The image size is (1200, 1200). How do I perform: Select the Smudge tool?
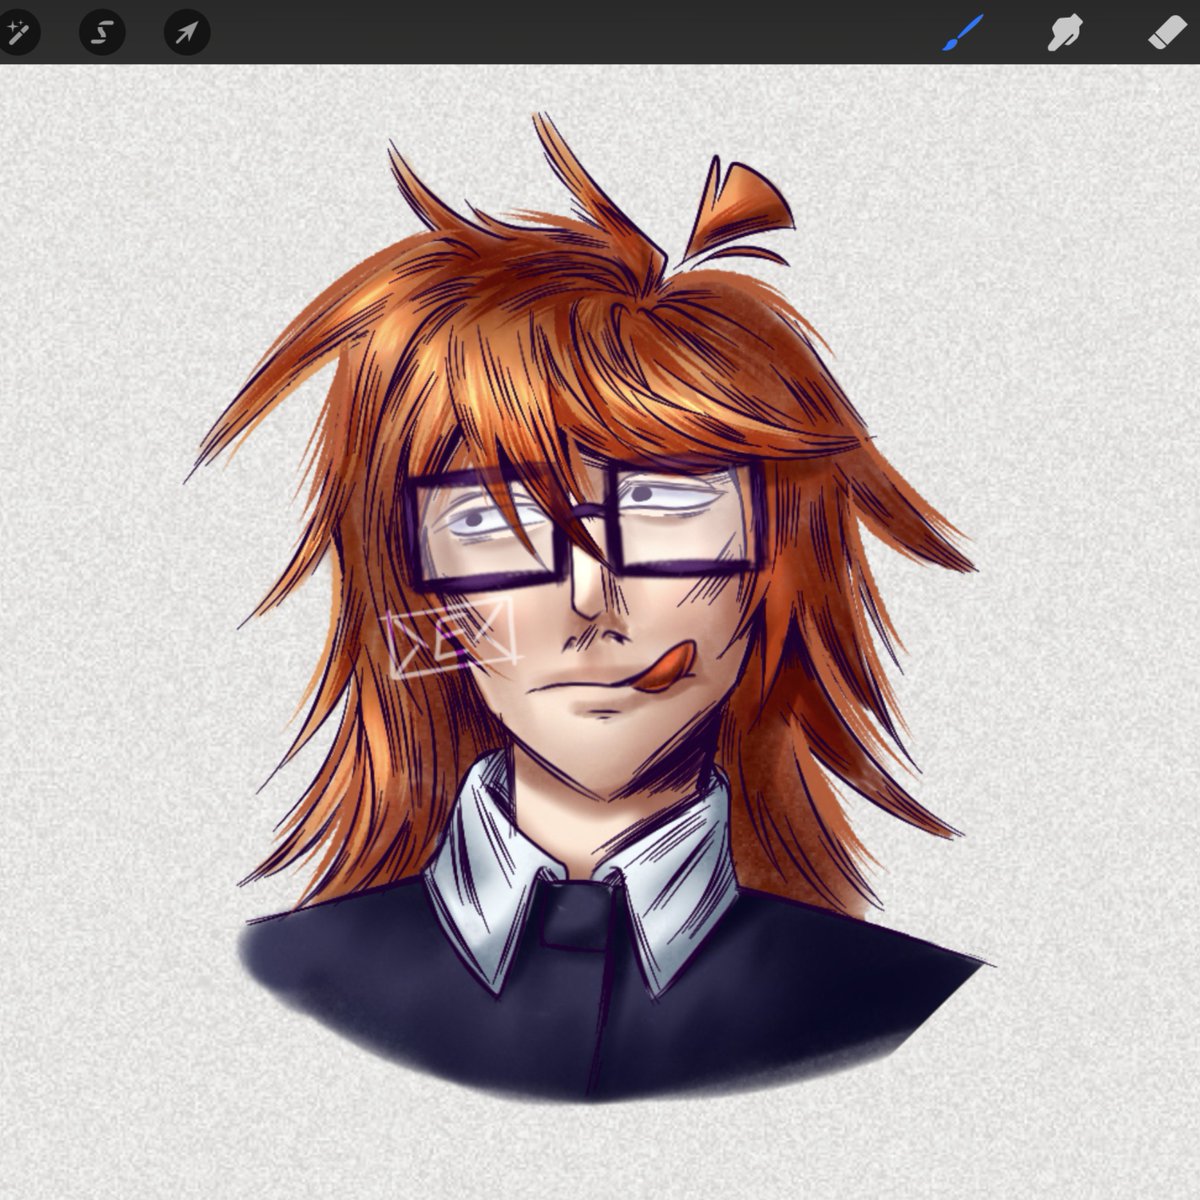point(1065,32)
